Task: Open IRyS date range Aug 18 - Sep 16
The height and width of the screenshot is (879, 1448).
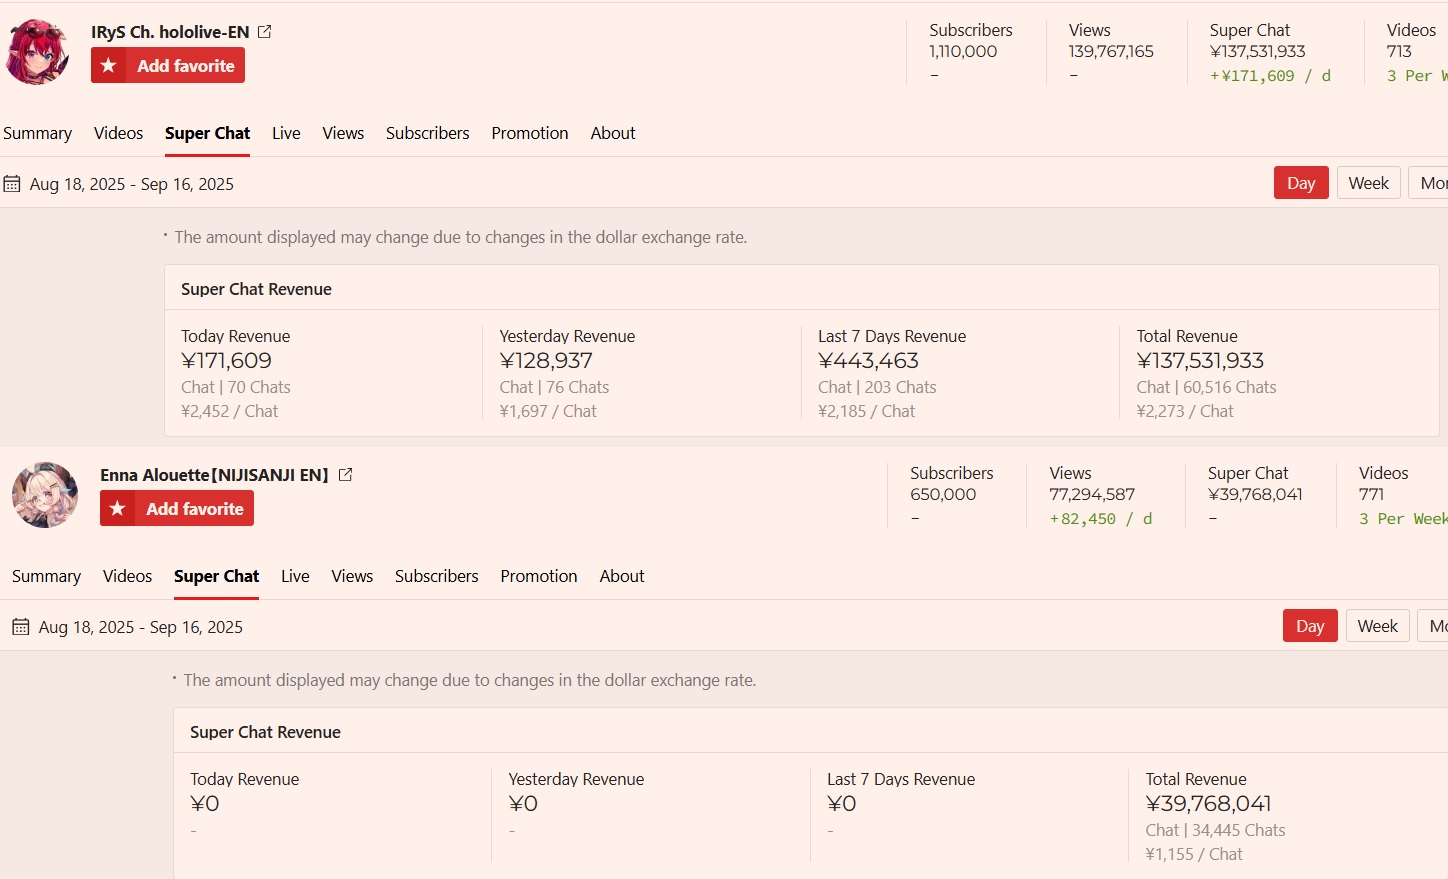Action: point(132,184)
